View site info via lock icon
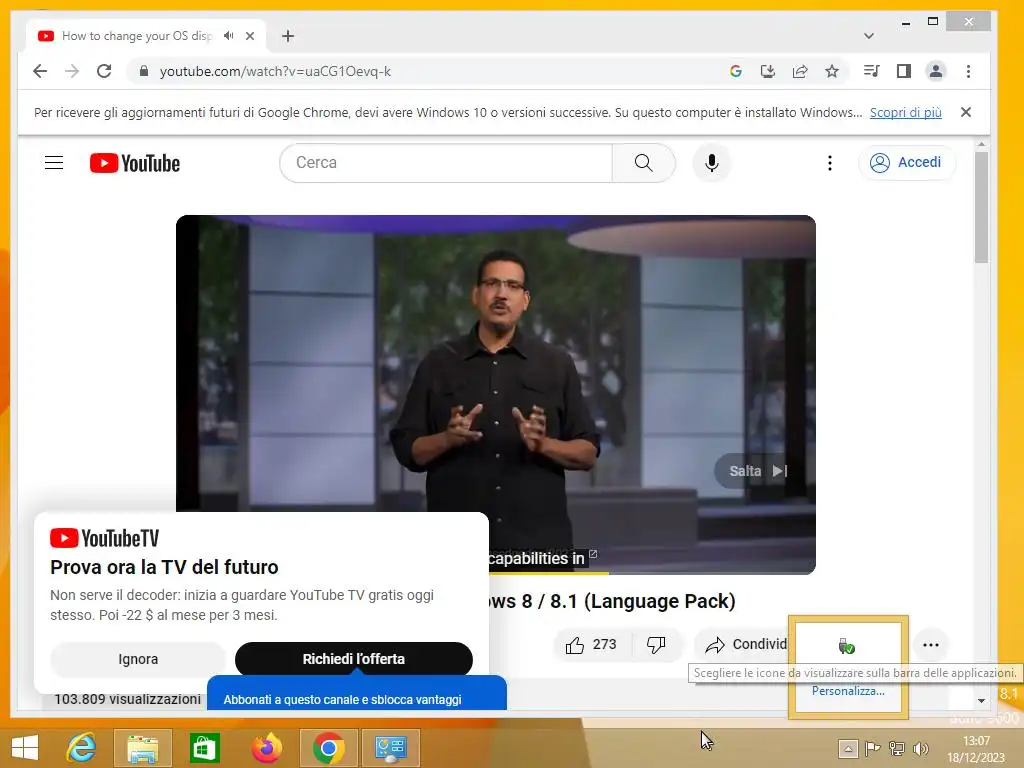Viewport: 1024px width, 768px height. point(144,71)
